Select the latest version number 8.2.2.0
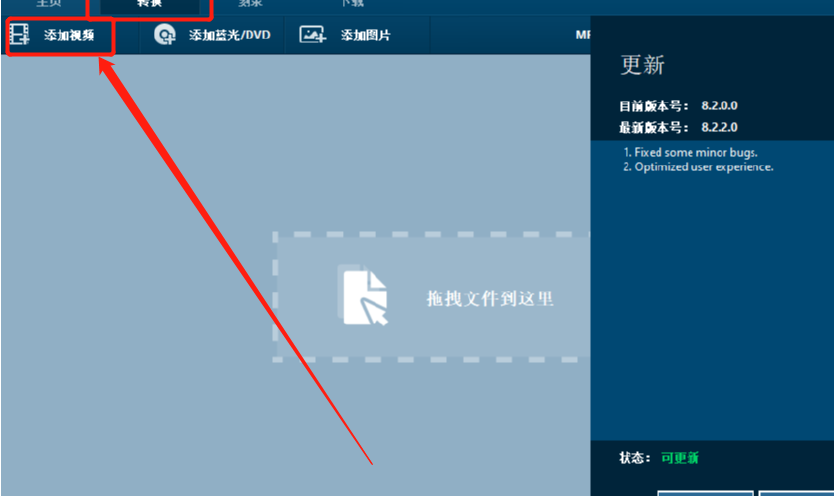836x496 pixels. coord(719,127)
